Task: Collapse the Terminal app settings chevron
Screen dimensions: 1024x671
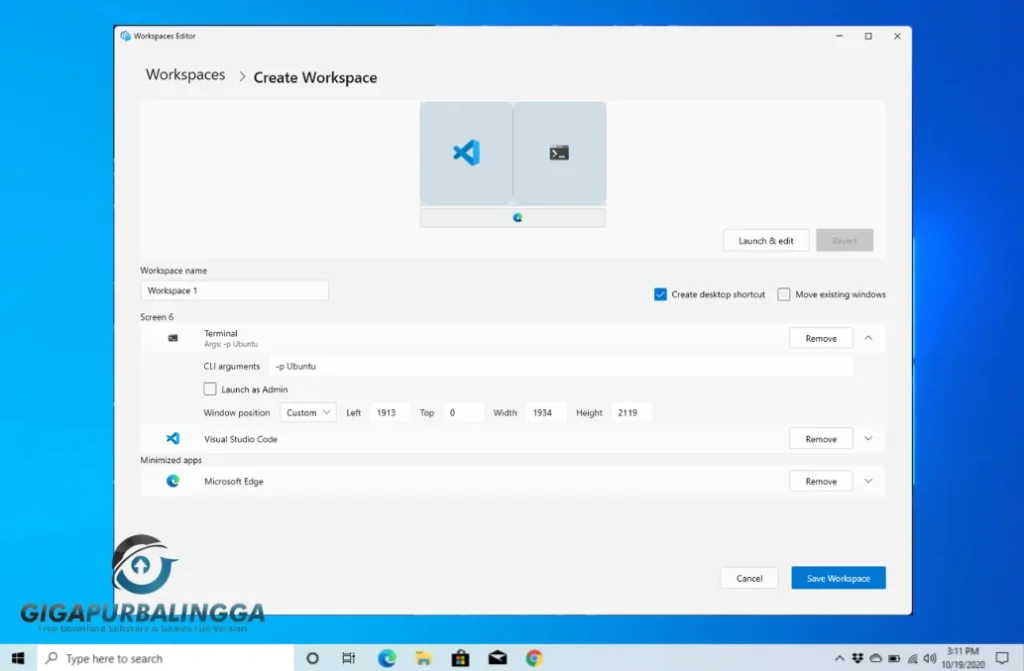Action: point(867,337)
